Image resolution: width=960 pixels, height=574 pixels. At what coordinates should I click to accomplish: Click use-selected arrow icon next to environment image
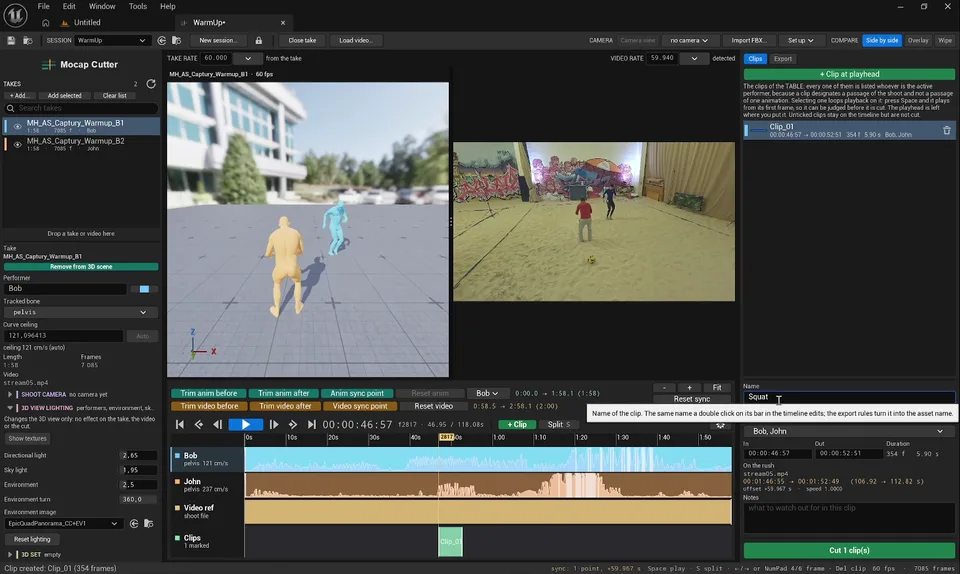click(x=133, y=524)
